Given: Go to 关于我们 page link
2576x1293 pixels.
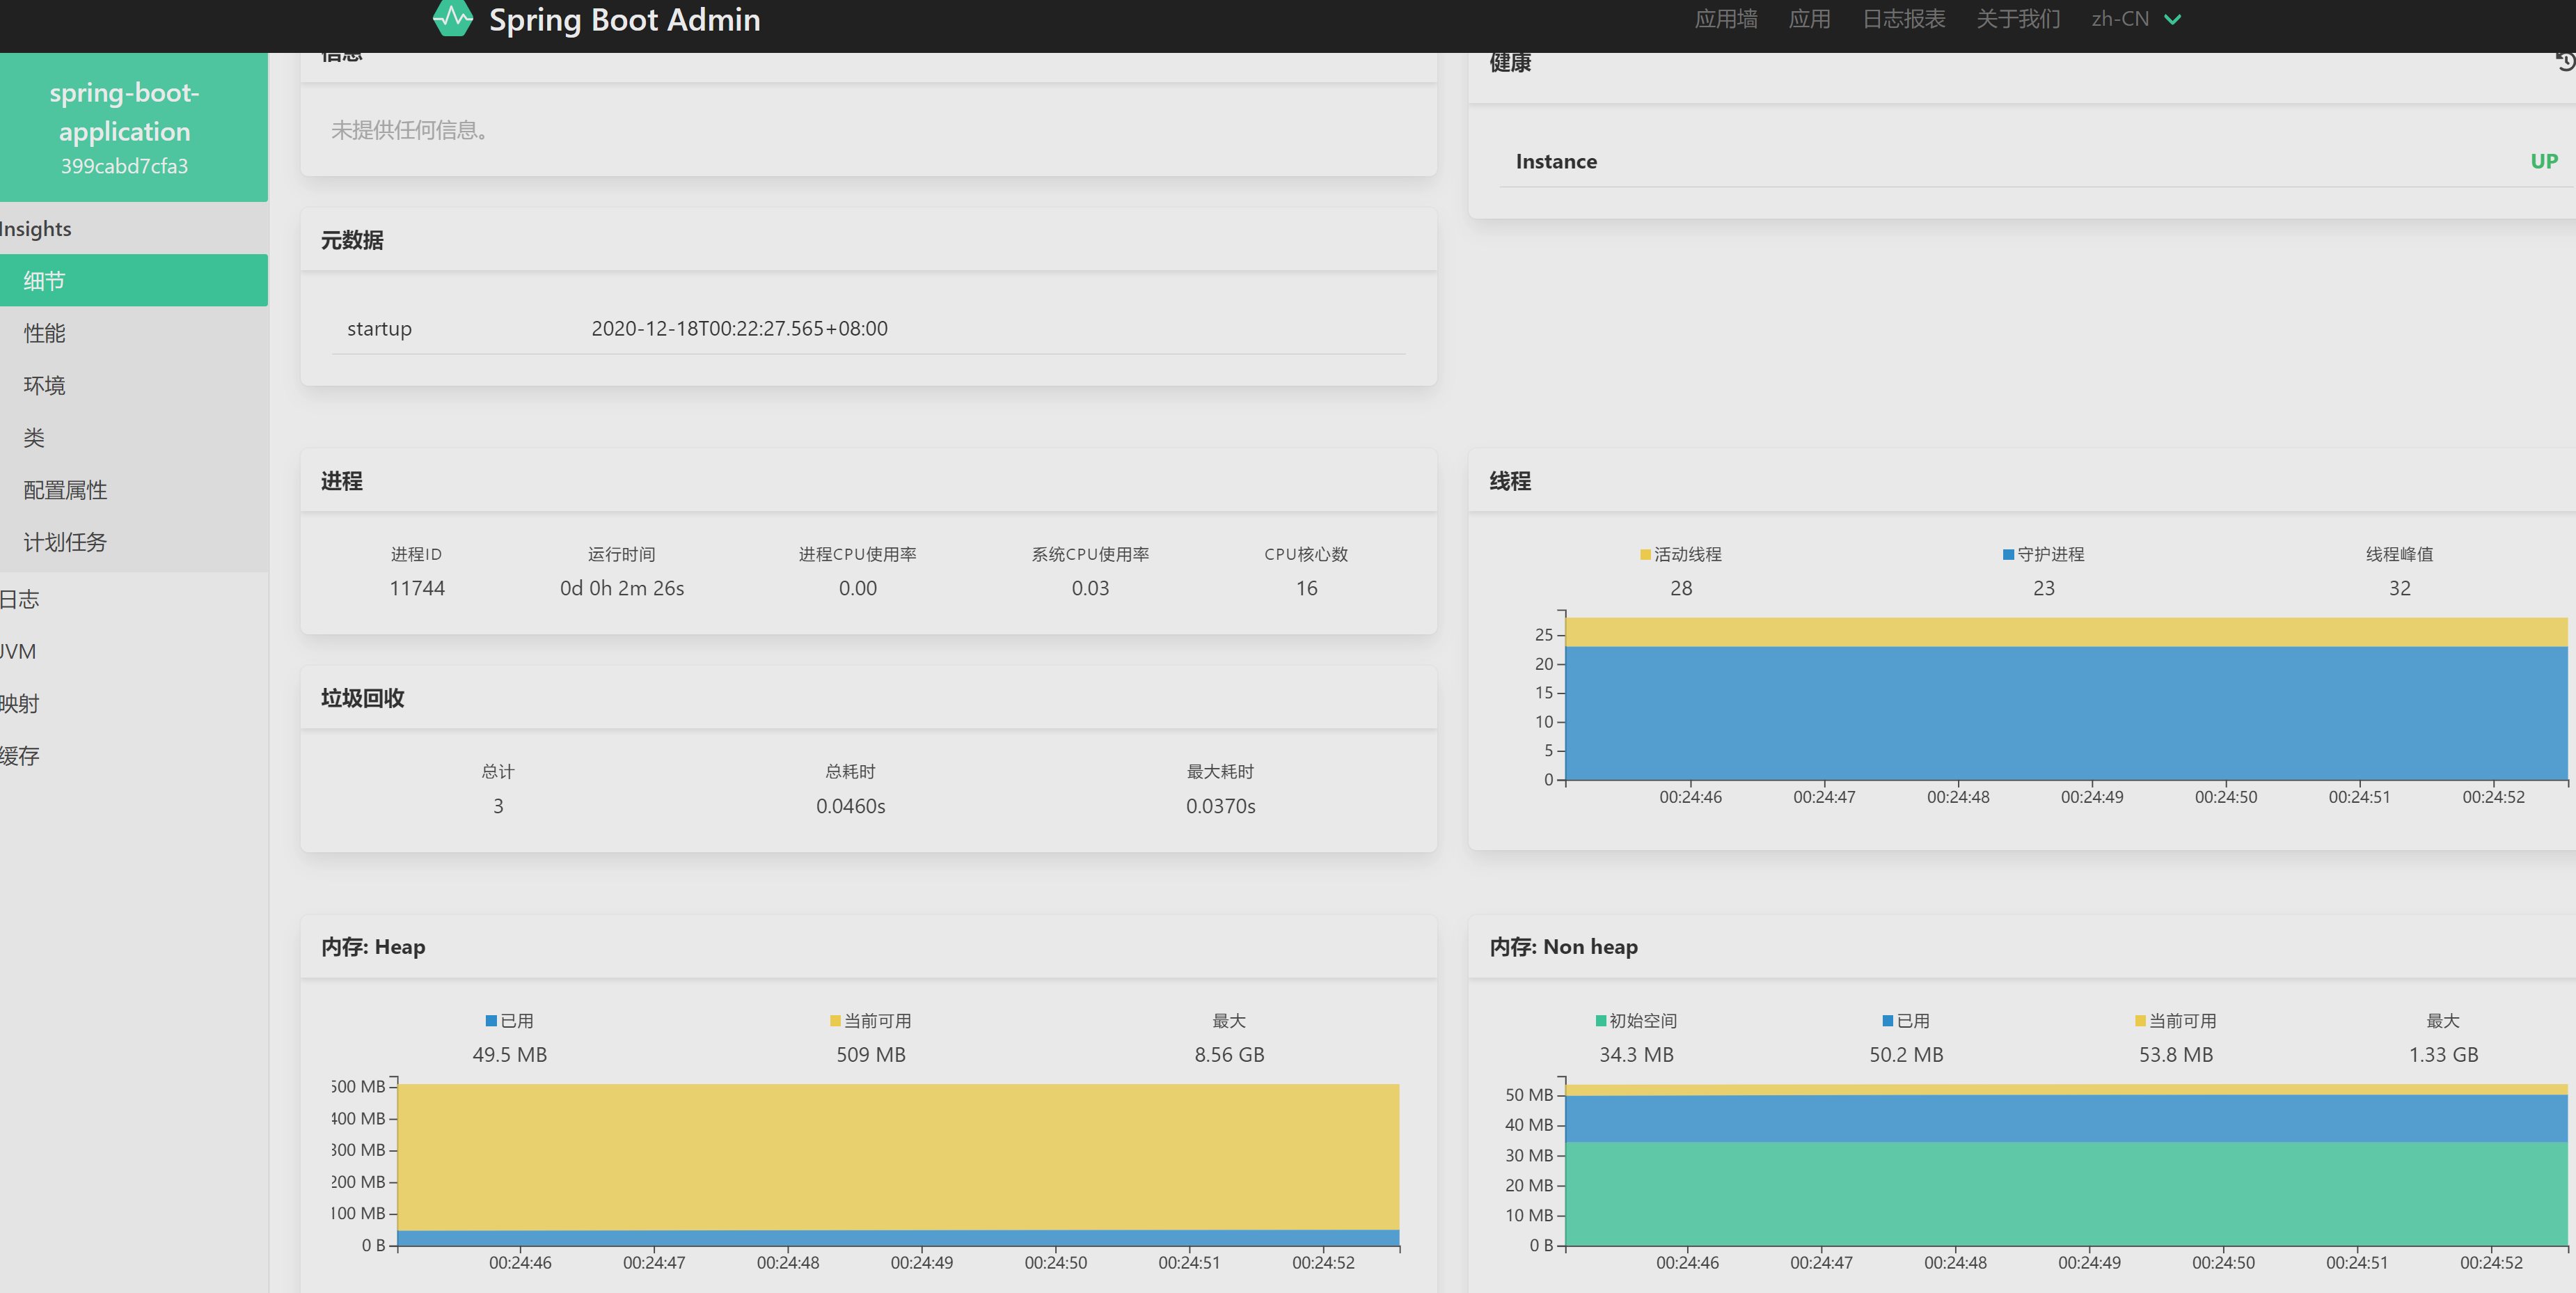Looking at the screenshot, I should pos(2018,19).
